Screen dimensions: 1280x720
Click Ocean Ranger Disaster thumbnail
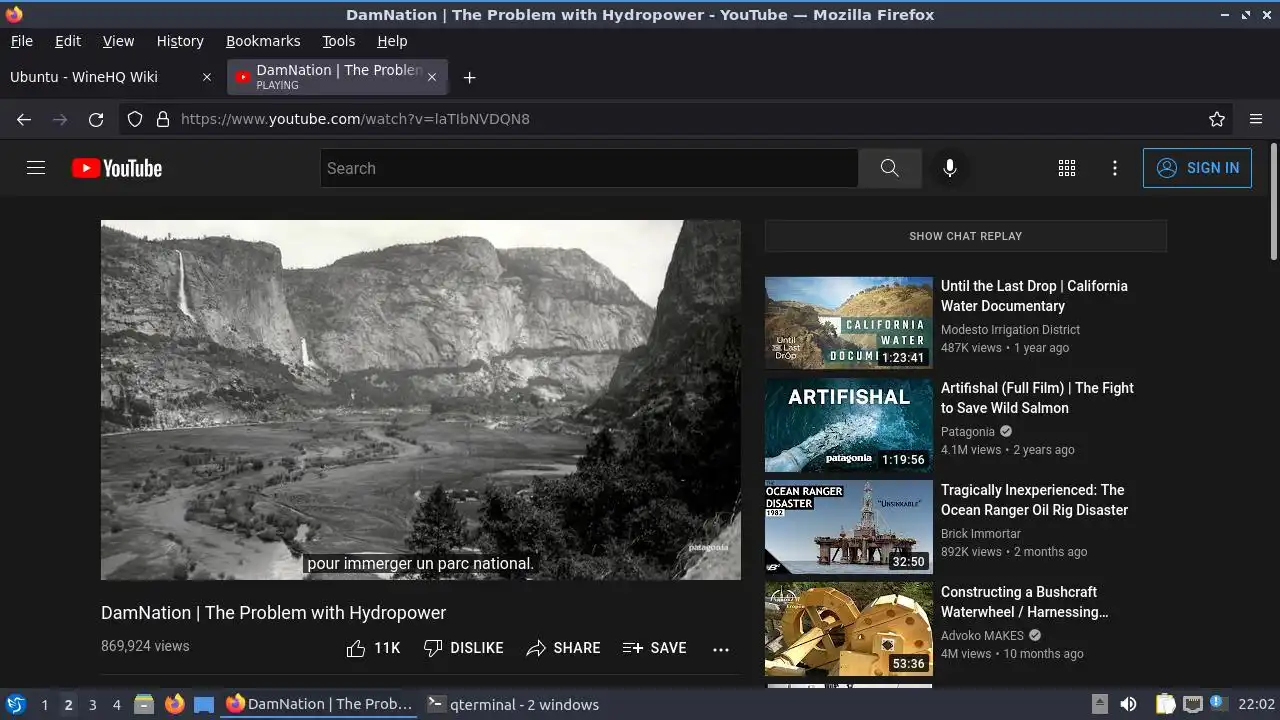[x=849, y=528]
